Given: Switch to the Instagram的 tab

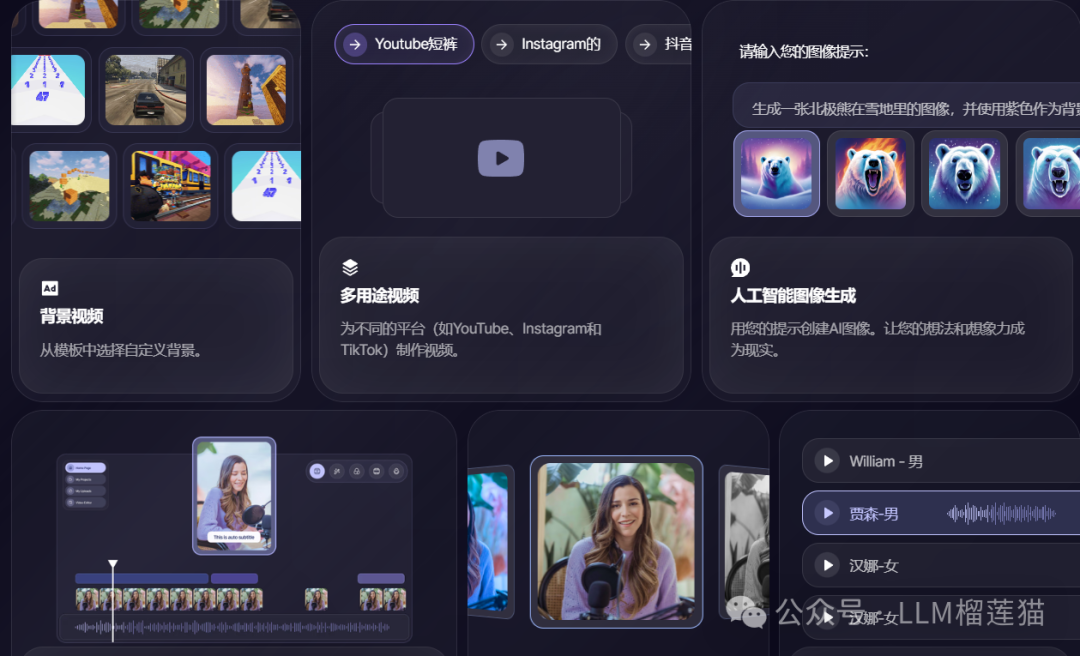Looking at the screenshot, I should coord(549,44).
